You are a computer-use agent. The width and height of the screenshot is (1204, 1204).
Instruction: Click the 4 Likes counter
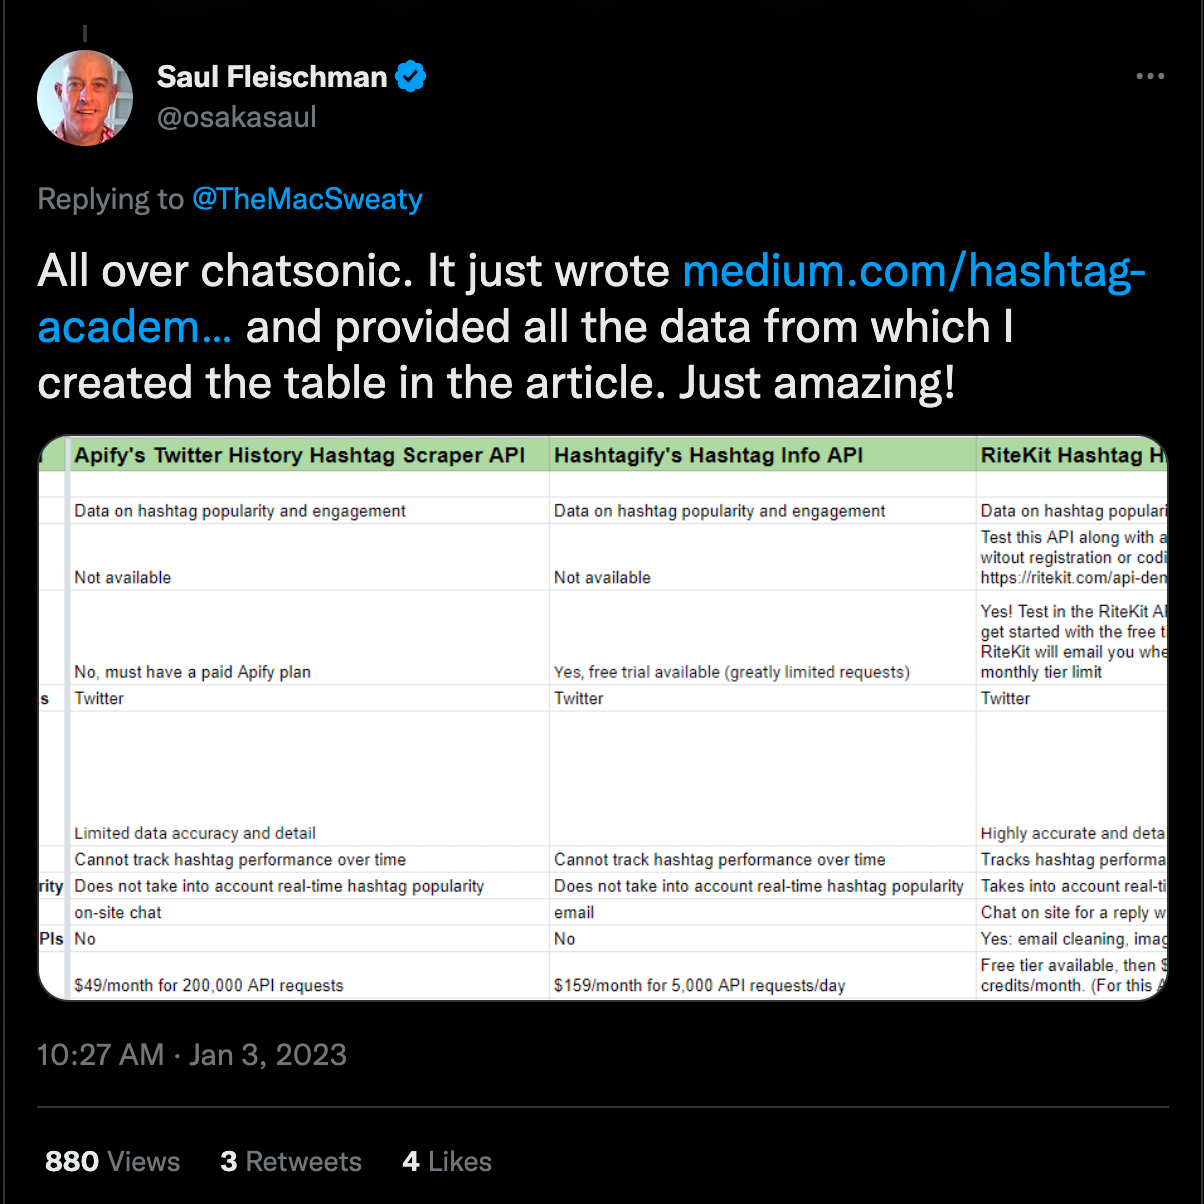pos(446,1161)
